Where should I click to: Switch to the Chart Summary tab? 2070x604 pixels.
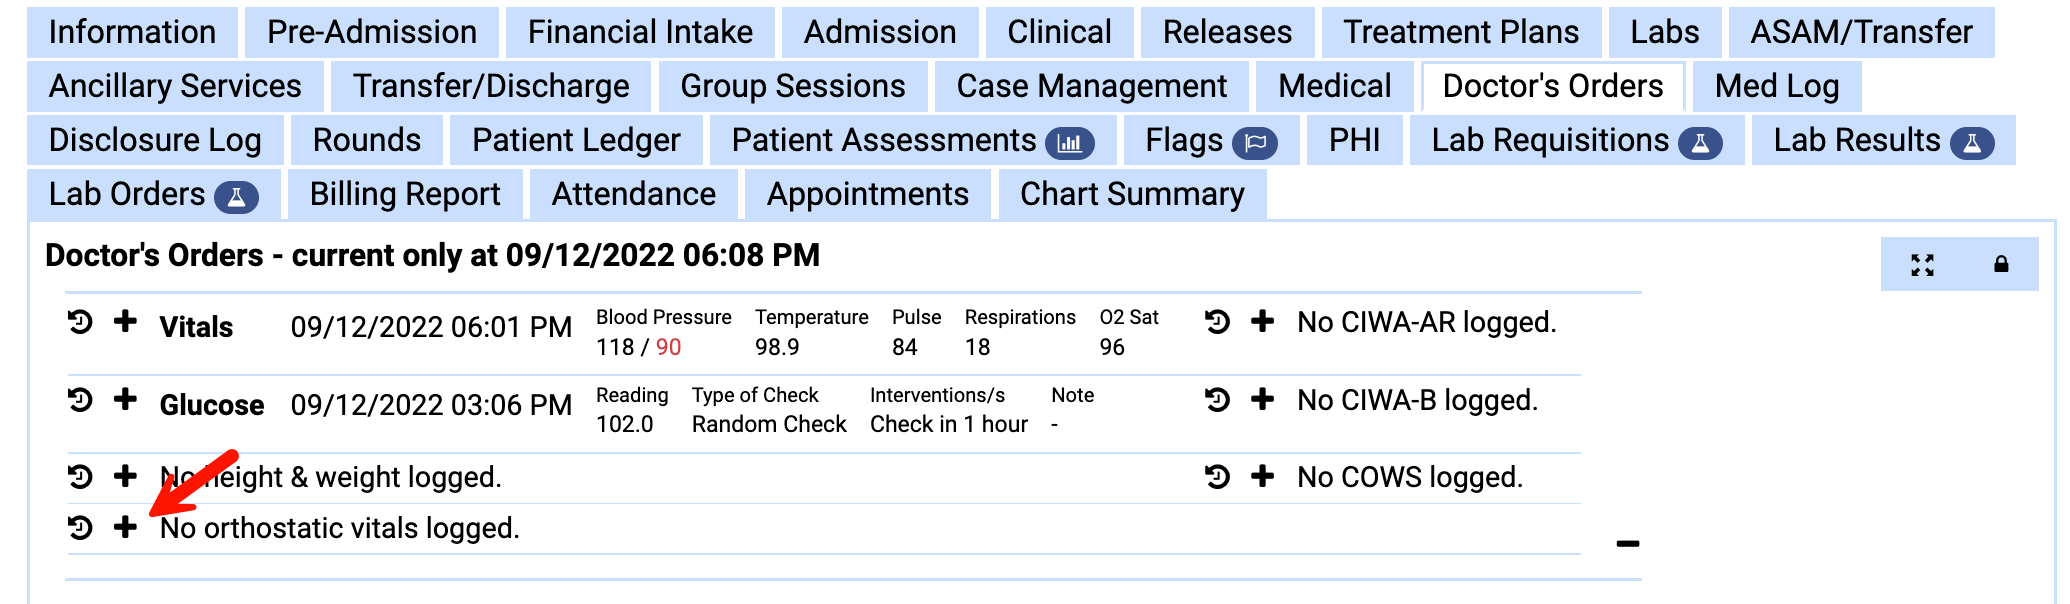click(x=1131, y=193)
